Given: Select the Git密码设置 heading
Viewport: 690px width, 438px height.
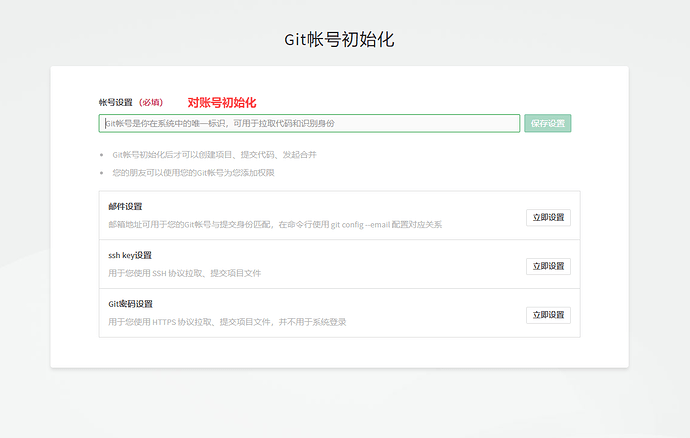Looking at the screenshot, I should [130, 304].
